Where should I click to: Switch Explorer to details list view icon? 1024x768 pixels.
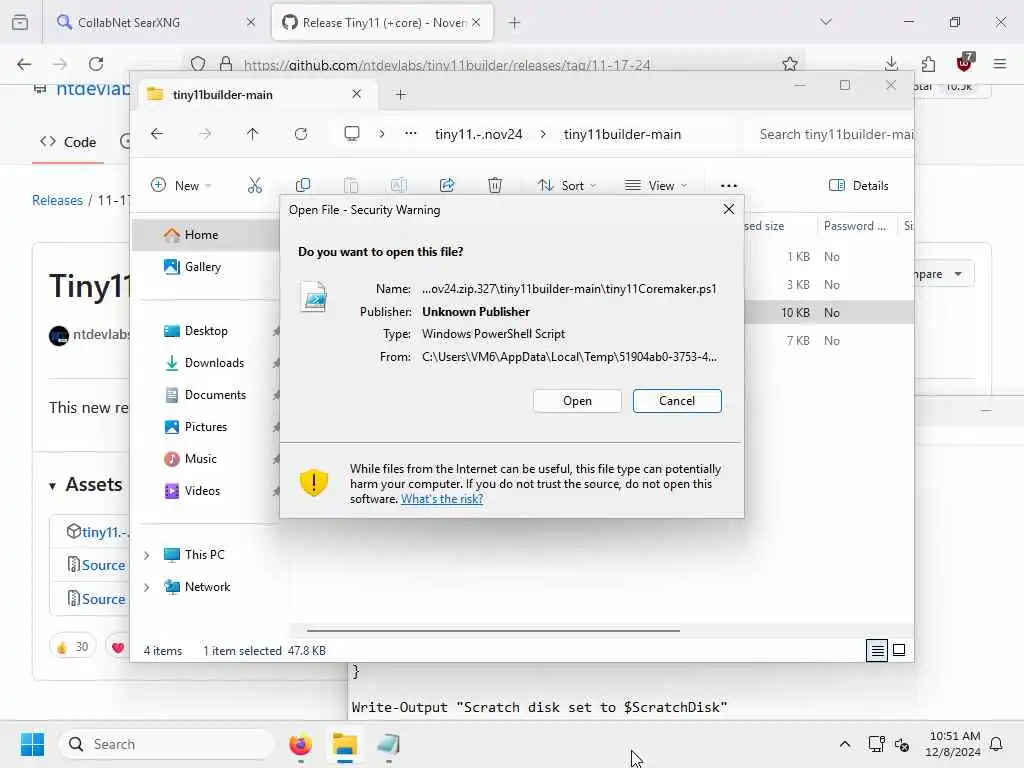click(876, 650)
